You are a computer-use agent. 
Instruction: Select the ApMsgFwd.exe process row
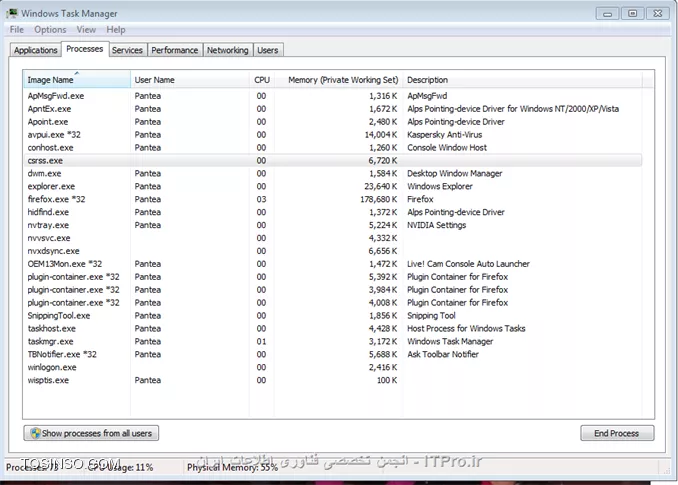333,96
